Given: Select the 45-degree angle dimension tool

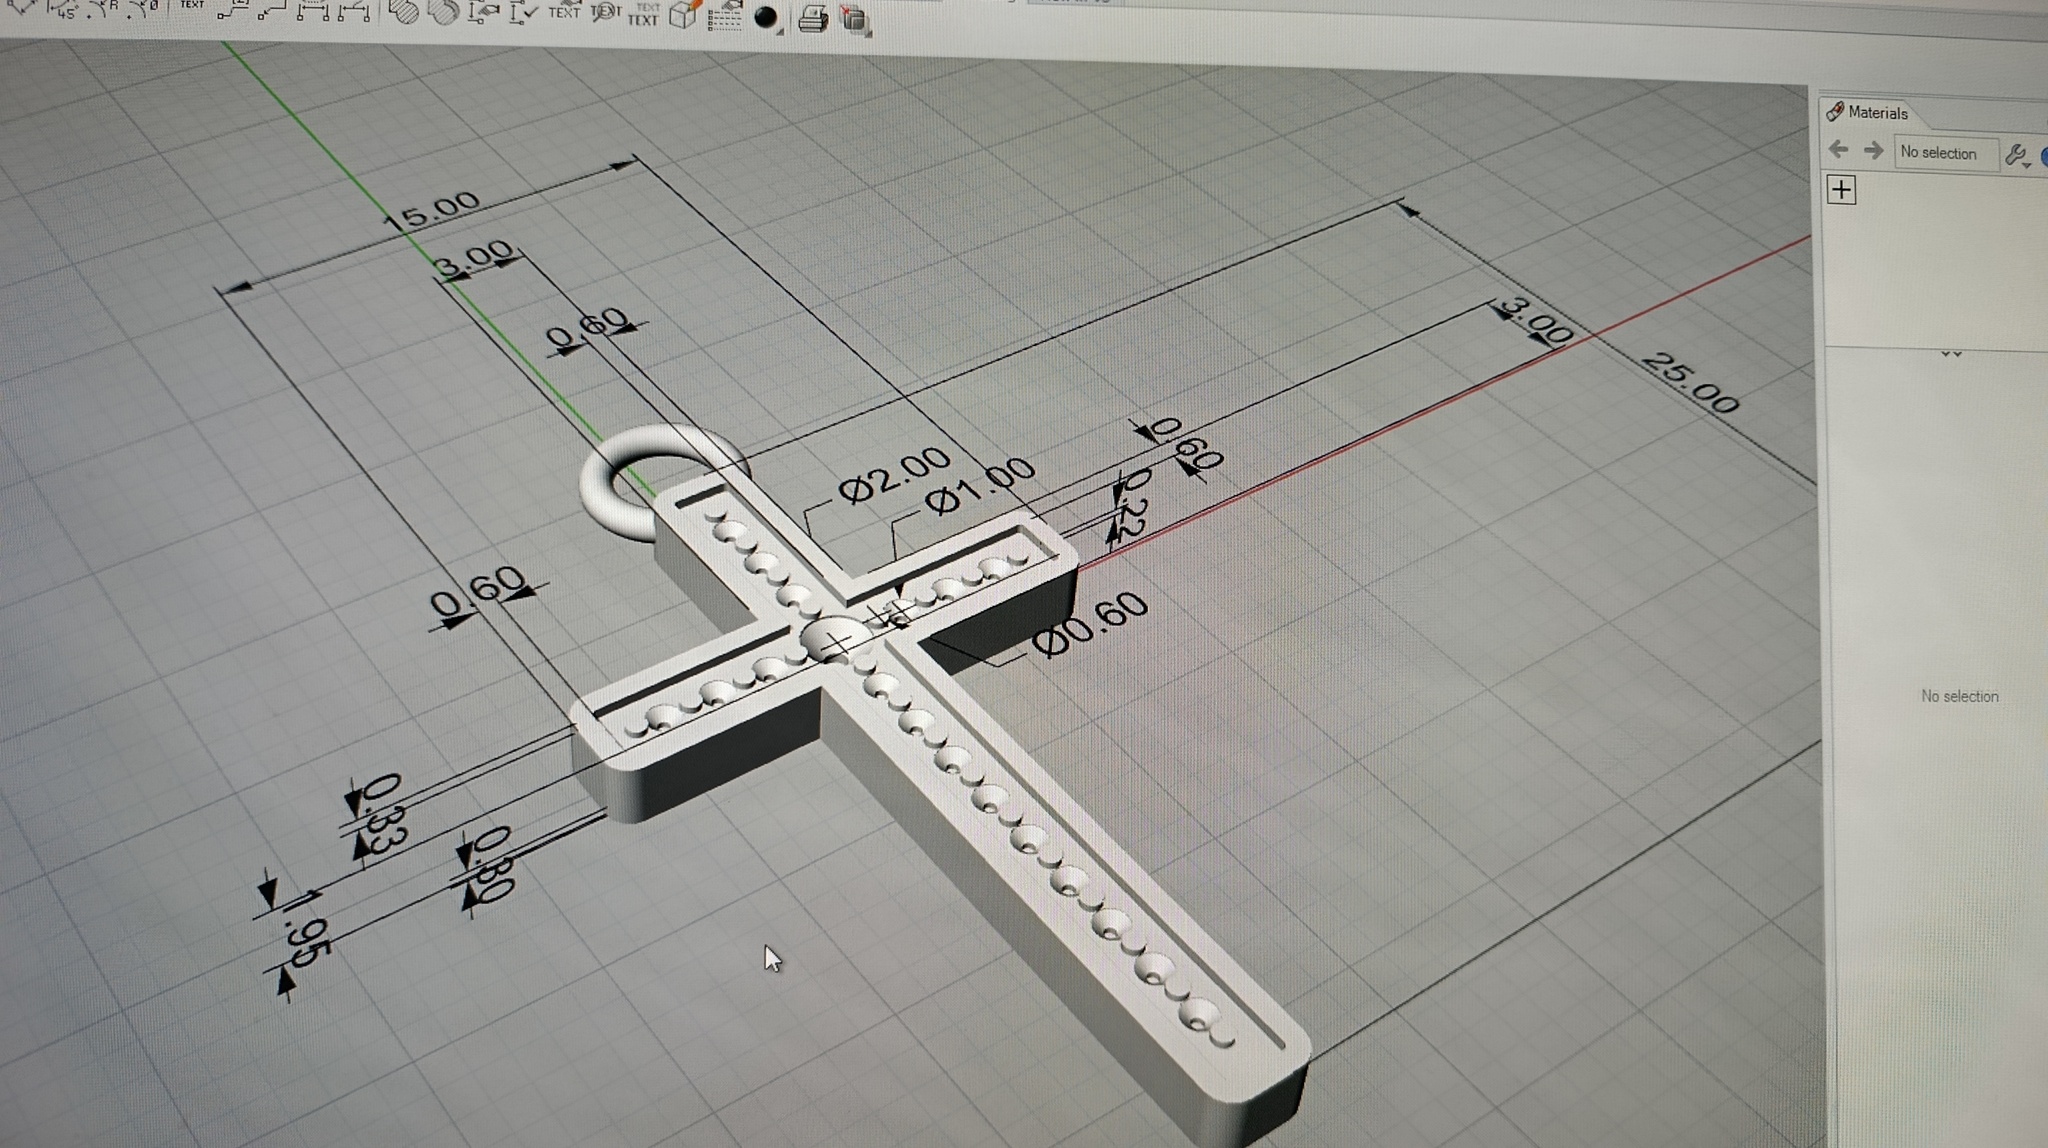Looking at the screenshot, I should (x=63, y=12).
